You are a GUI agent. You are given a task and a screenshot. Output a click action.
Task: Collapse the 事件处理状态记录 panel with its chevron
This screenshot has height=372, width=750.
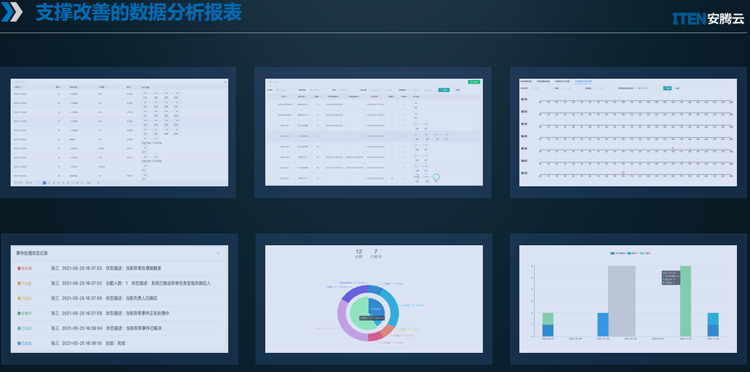click(218, 253)
